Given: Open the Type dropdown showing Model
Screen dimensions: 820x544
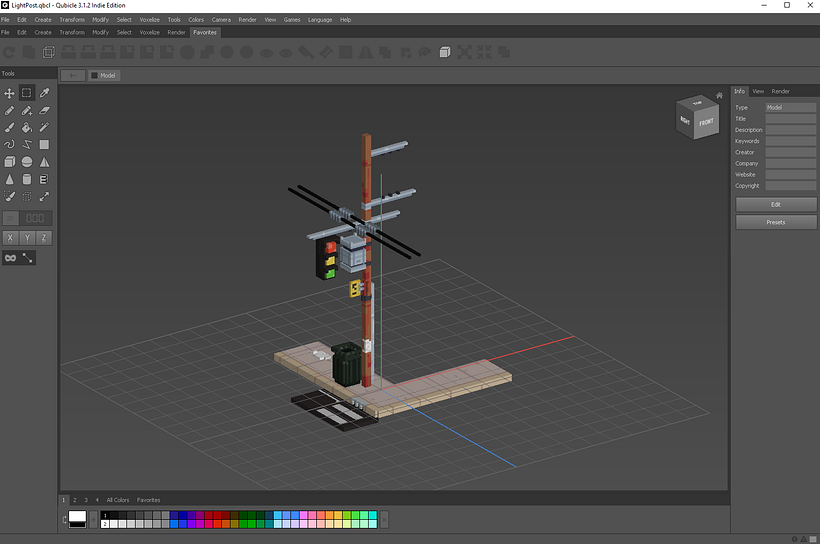Looking at the screenshot, I should (791, 108).
